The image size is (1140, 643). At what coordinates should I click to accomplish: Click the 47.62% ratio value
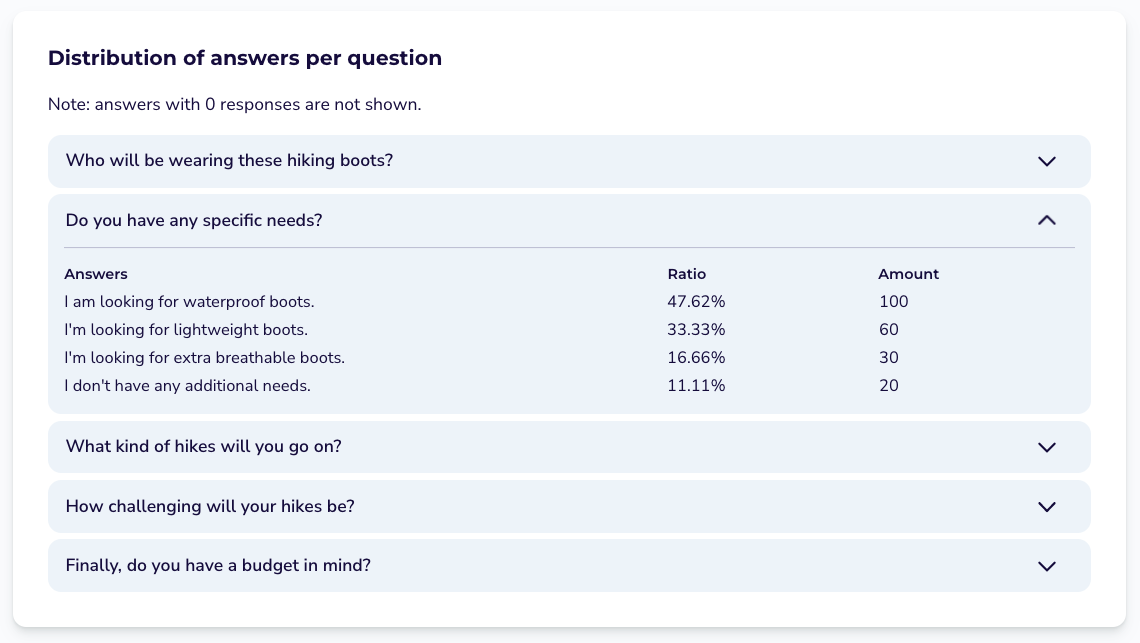(697, 302)
